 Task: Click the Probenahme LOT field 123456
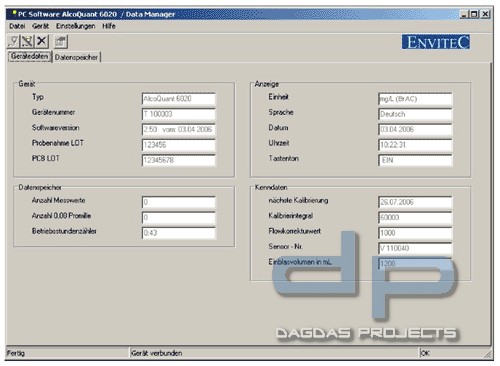click(x=179, y=145)
